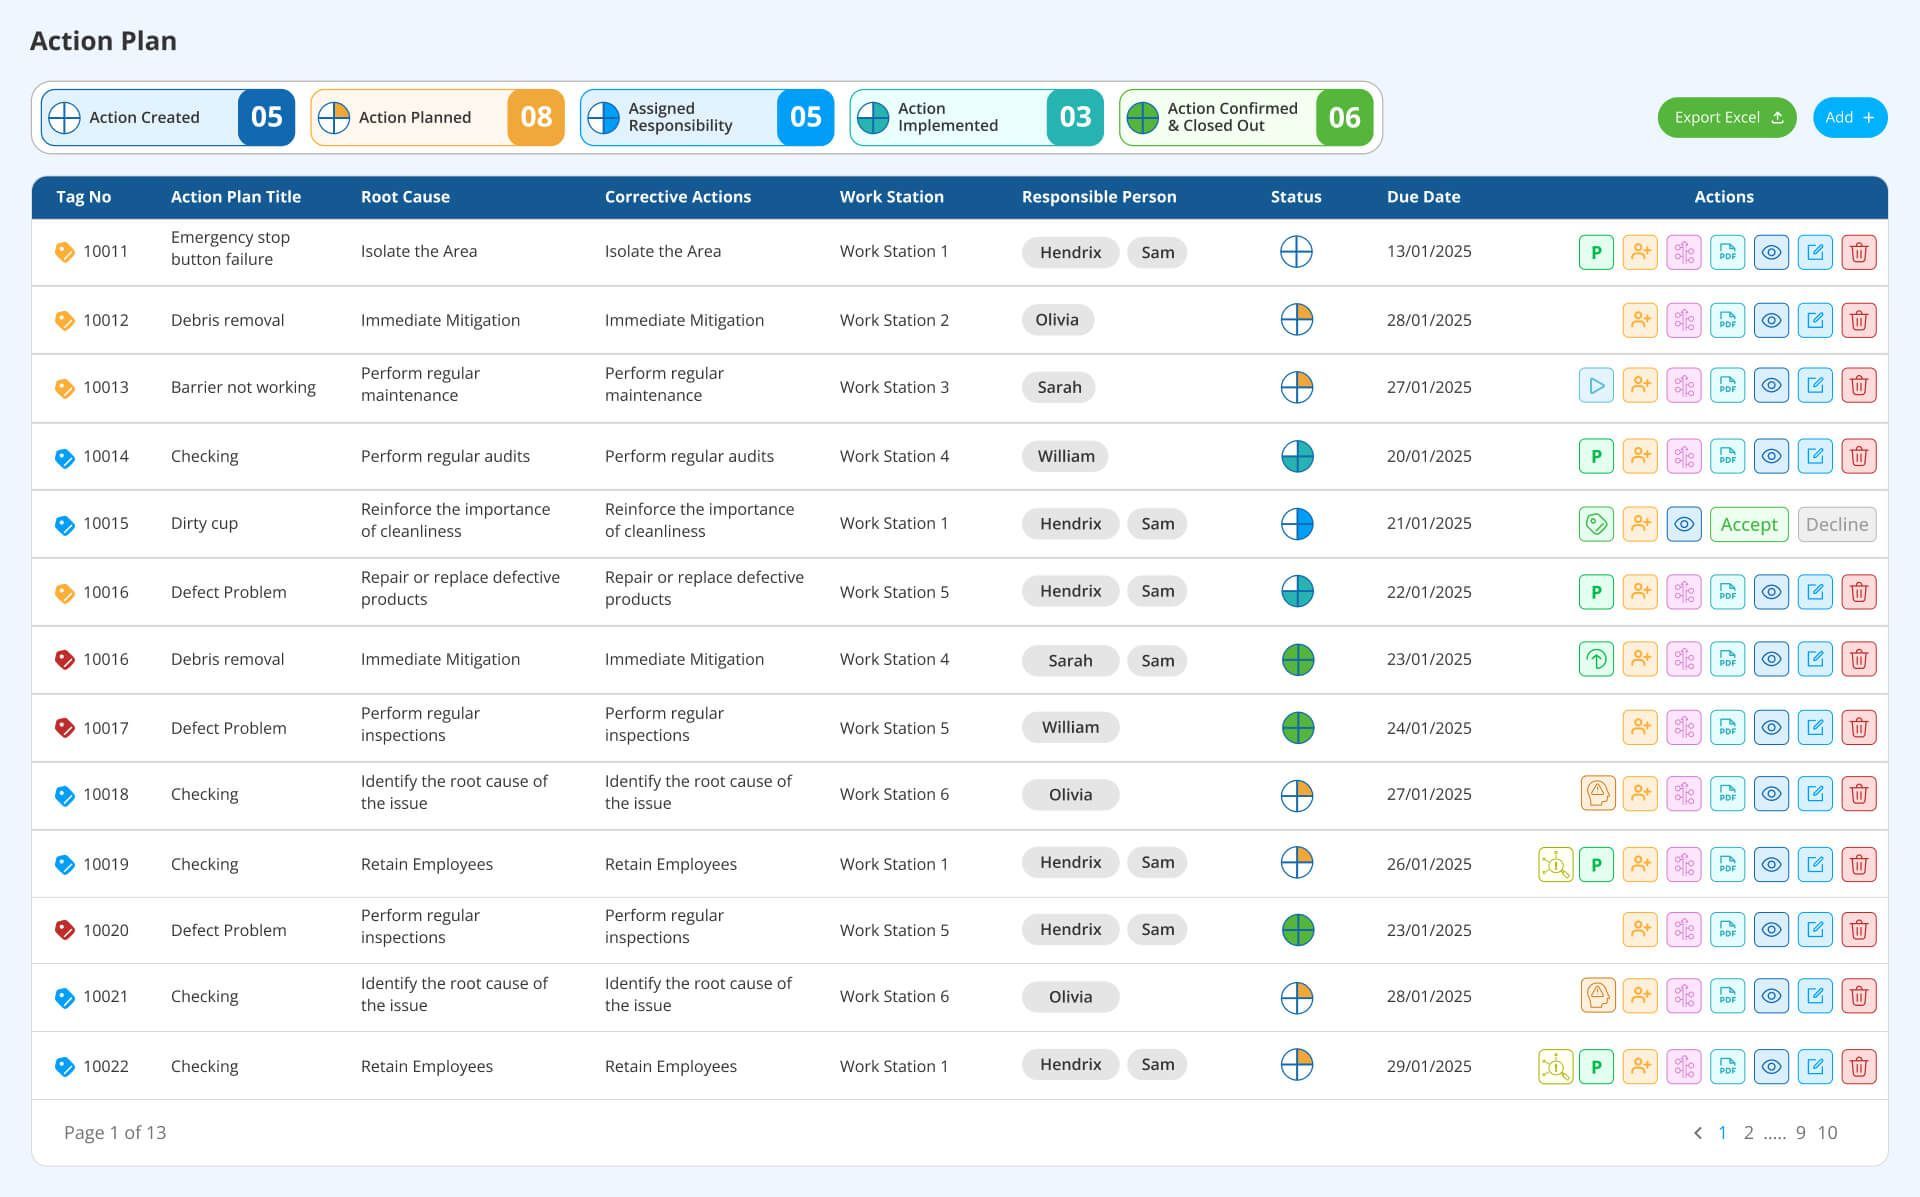Screen dimensions: 1920x1197
Task: Go to page 9 of results
Action: click(1800, 1132)
